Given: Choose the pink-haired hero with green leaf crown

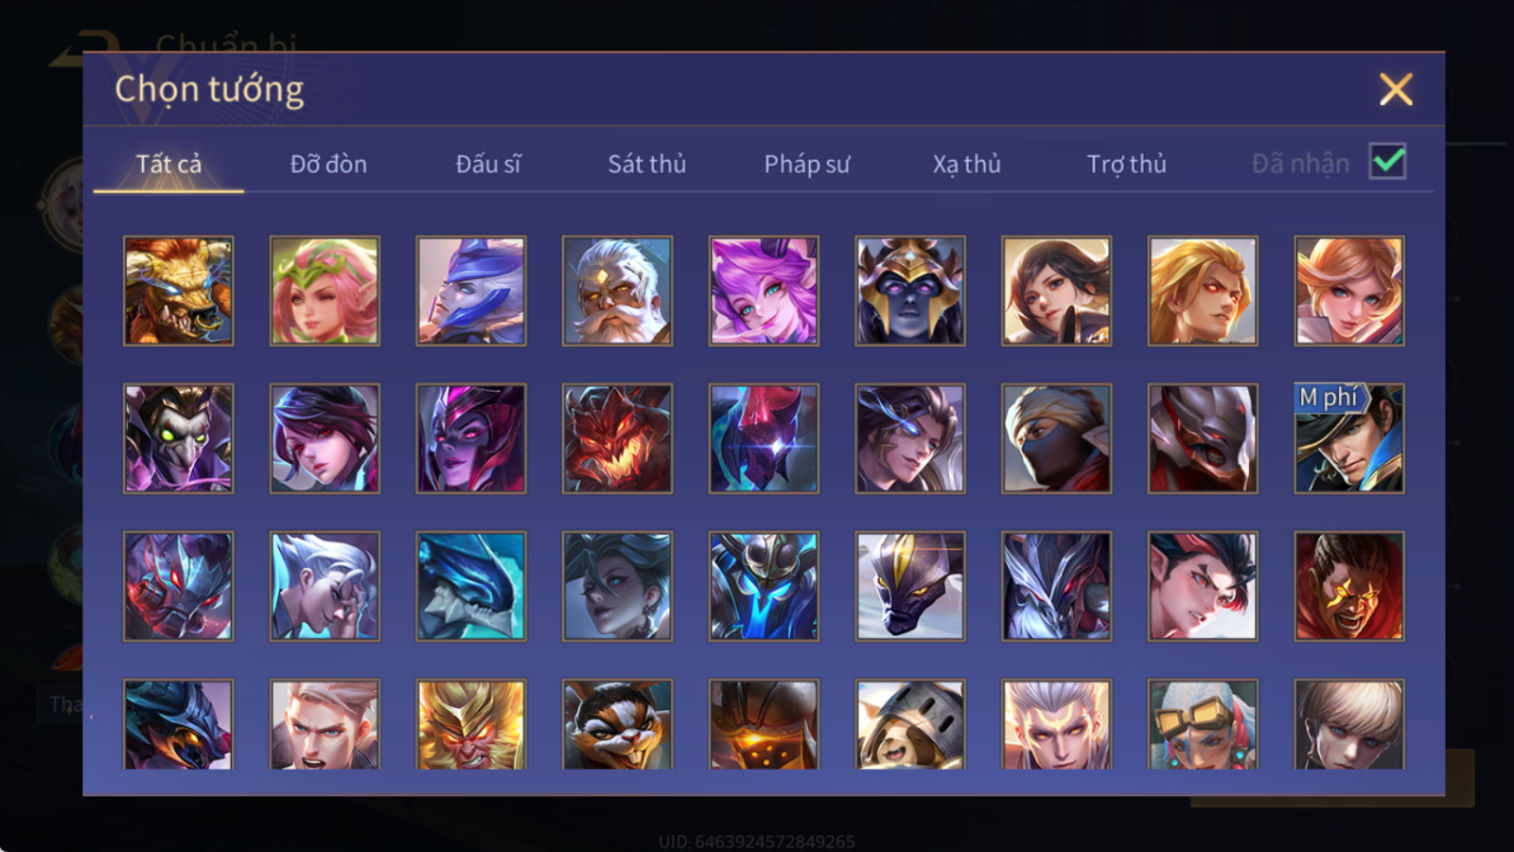Looking at the screenshot, I should 325,291.
